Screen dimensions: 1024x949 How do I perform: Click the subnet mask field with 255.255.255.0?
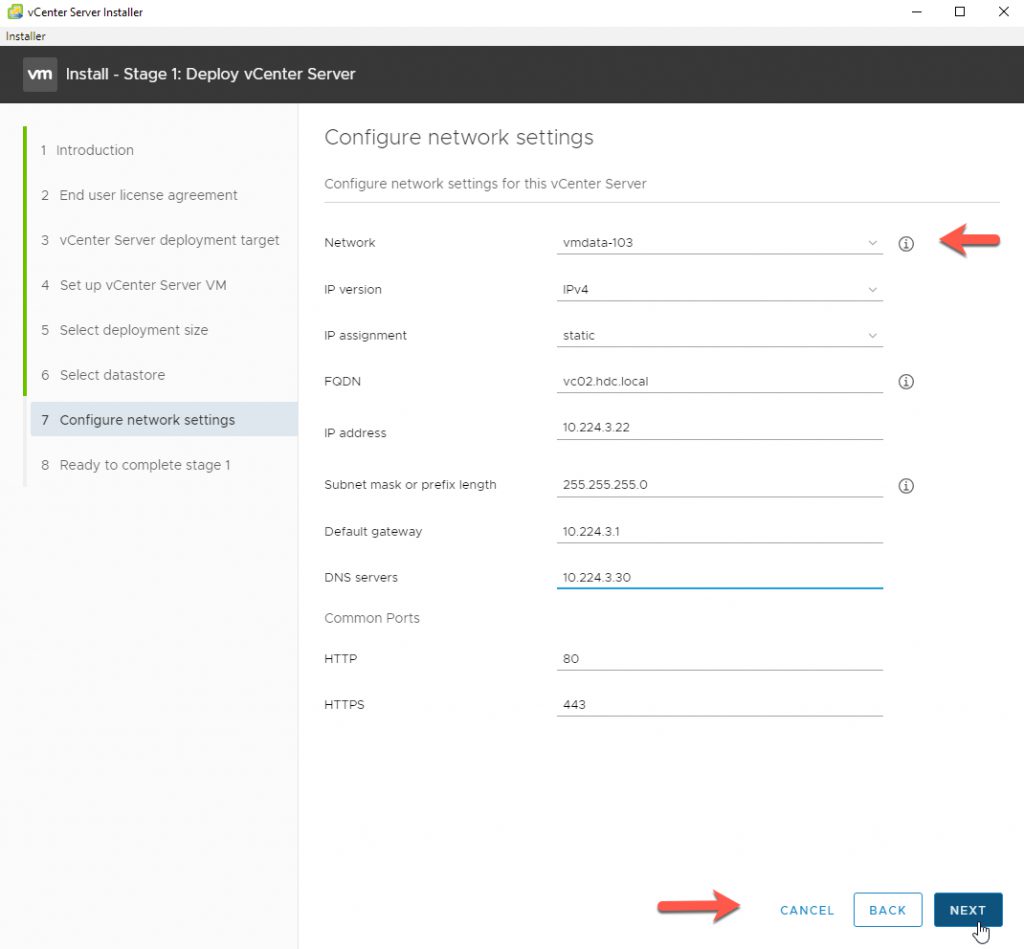[720, 485]
